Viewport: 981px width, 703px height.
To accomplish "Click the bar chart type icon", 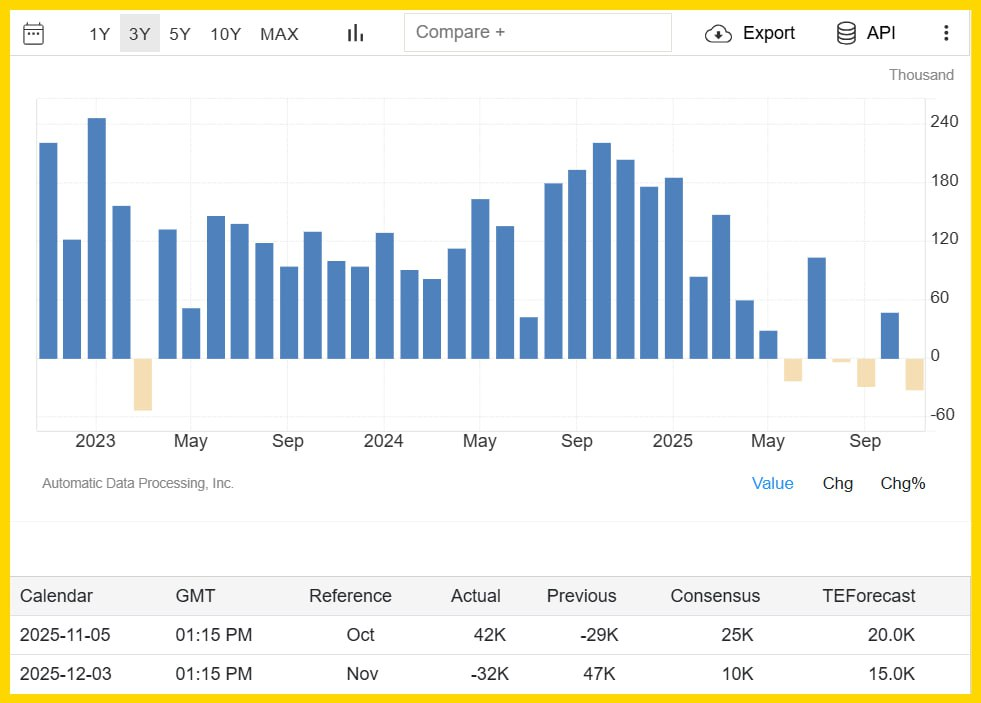I will click(355, 33).
